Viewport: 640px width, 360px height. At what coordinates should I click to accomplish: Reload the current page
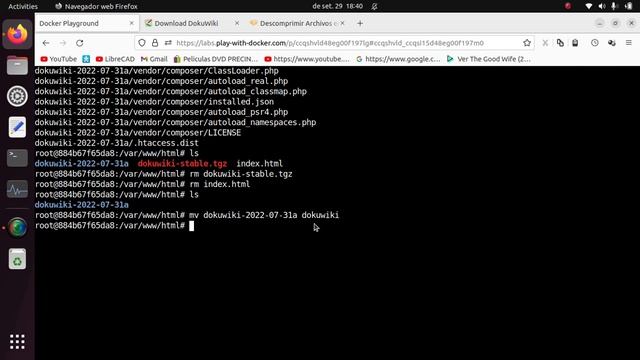(80, 43)
